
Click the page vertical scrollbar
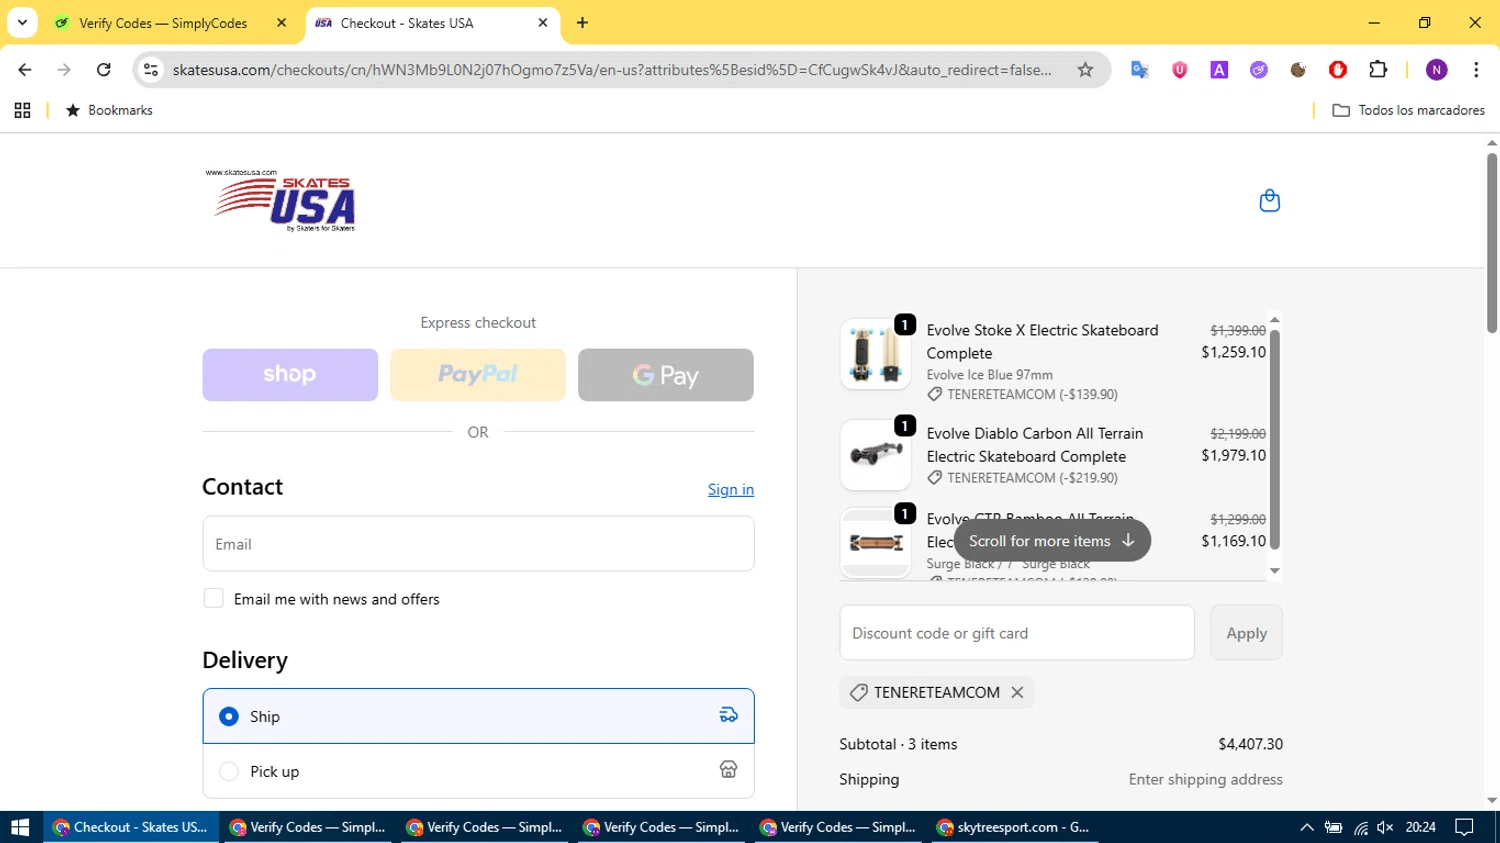tap(1492, 242)
